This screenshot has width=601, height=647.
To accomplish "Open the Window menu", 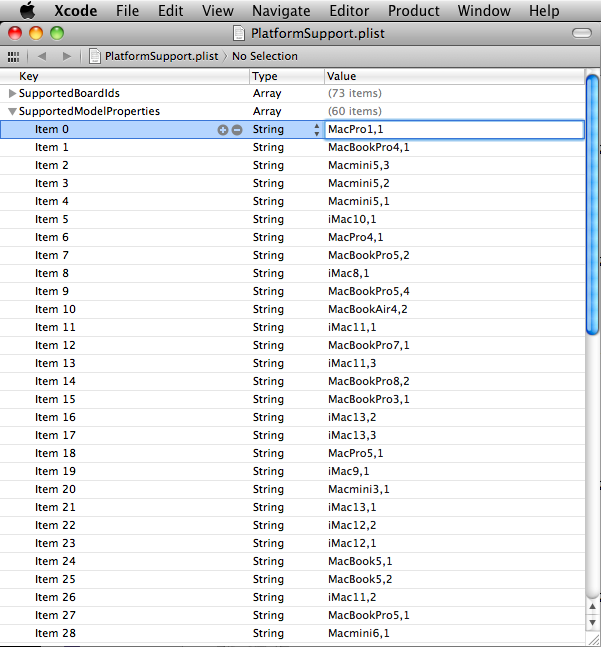I will click(x=484, y=11).
